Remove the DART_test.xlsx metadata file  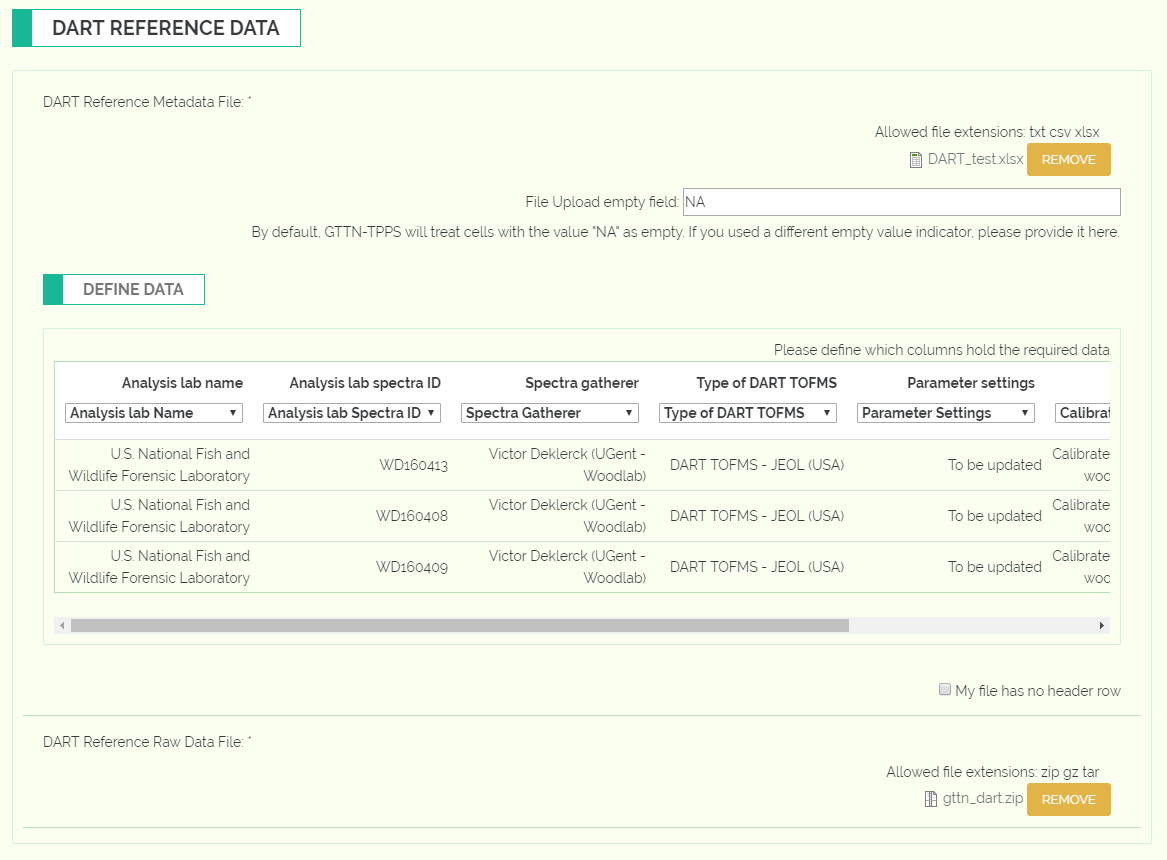[1068, 160]
